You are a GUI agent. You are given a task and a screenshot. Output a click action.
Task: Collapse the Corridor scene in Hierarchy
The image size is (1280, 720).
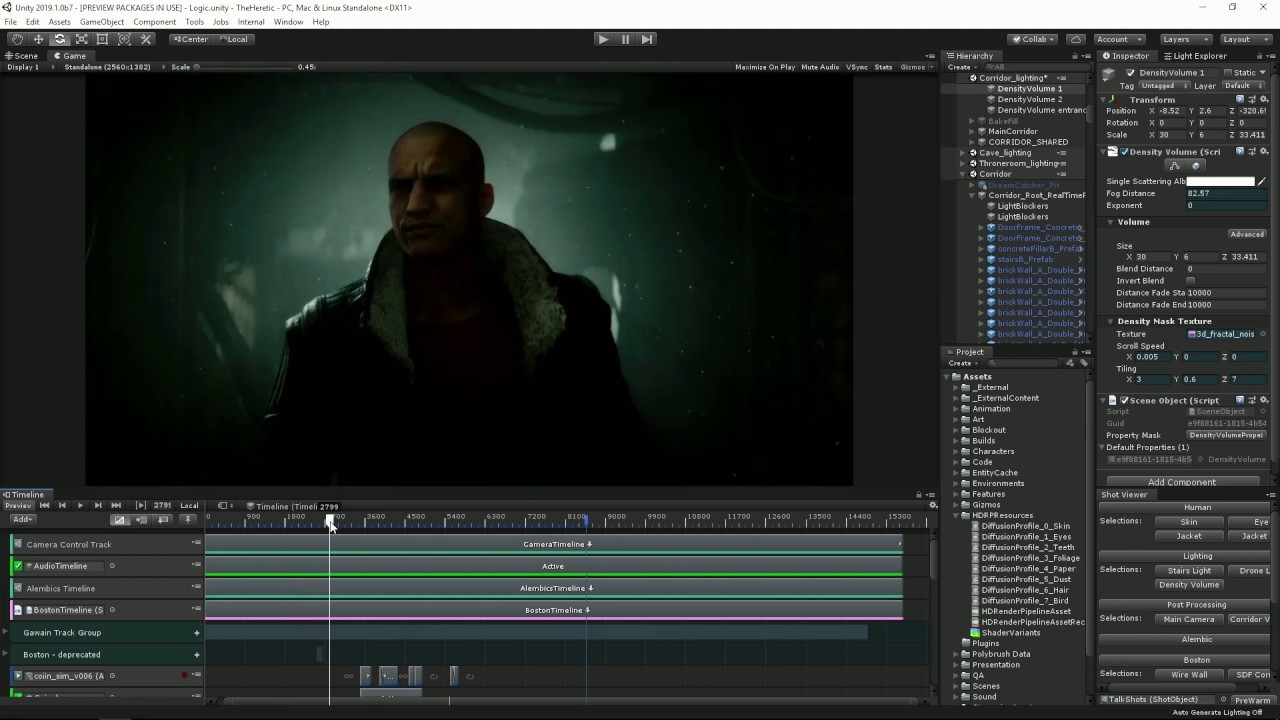point(962,174)
